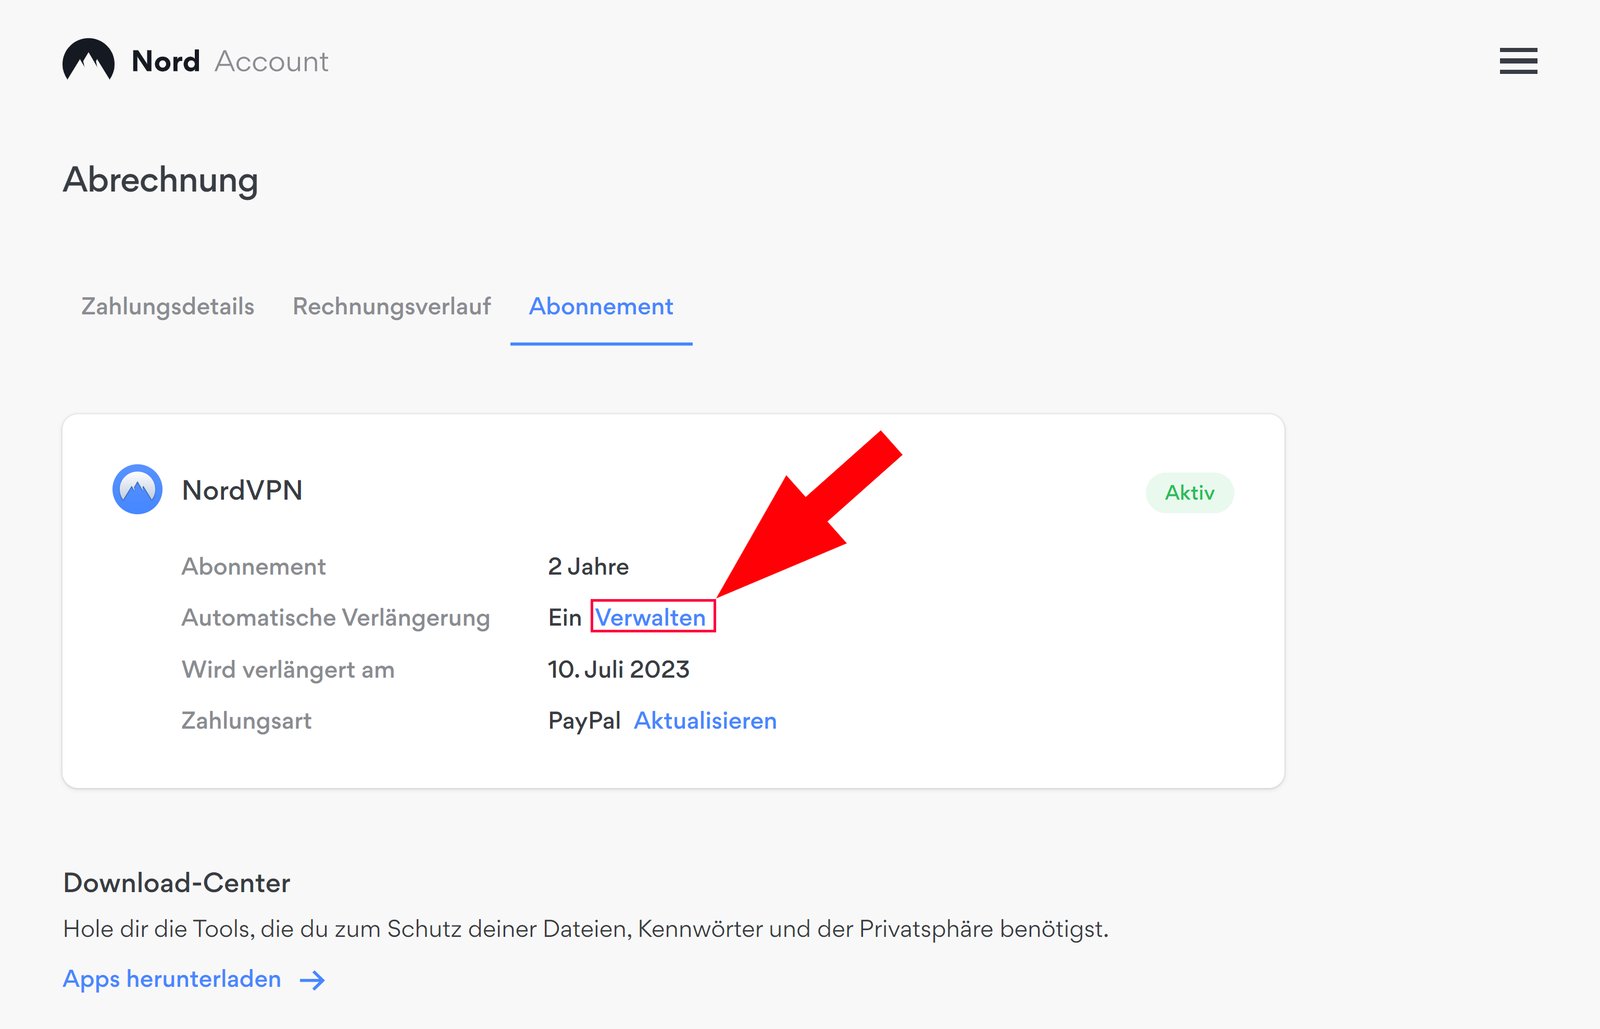
Task: Open the hamburger menu
Action: tap(1518, 61)
